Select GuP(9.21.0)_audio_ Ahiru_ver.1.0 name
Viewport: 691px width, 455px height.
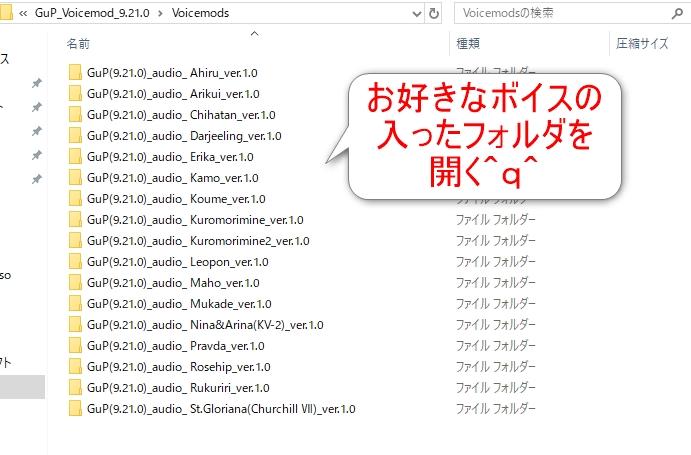172,73
